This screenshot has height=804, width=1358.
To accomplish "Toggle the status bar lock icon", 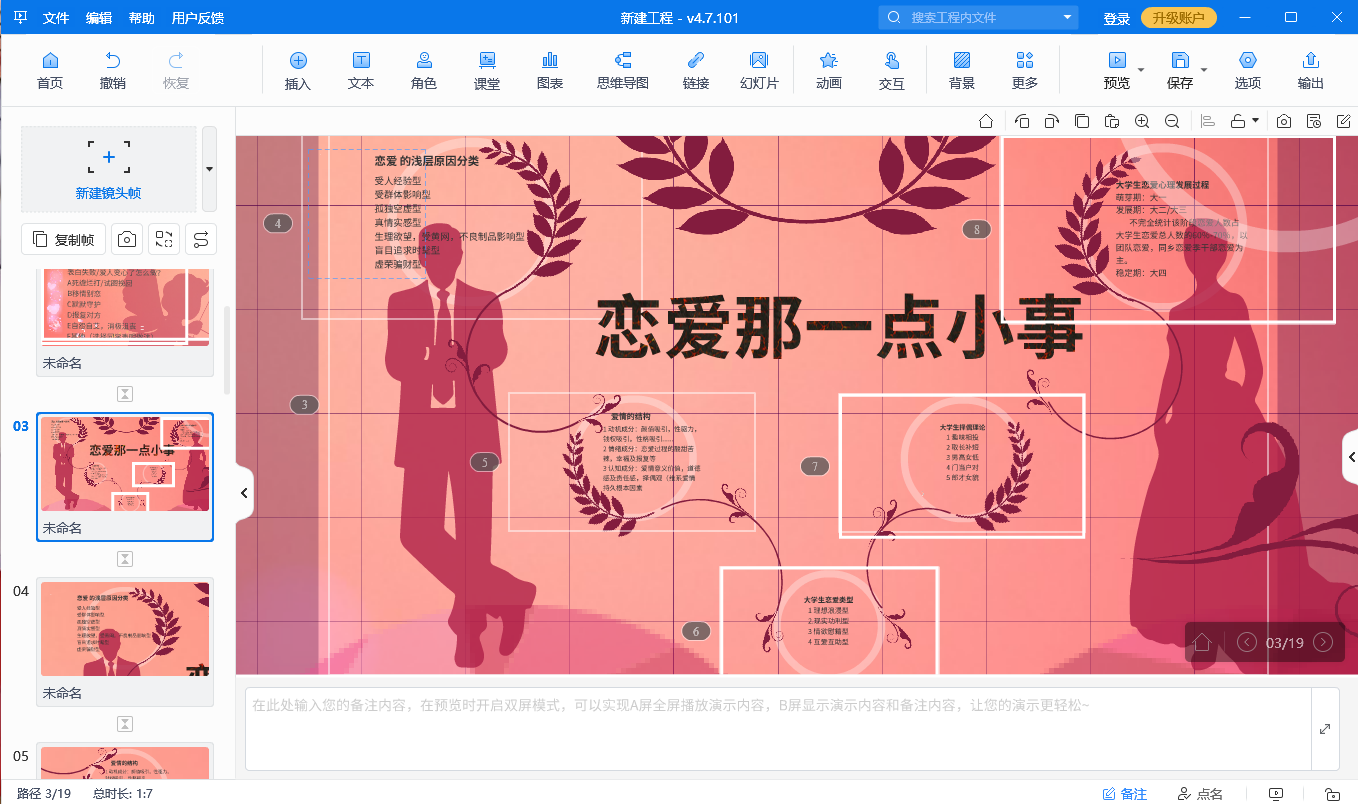I will point(1332,794).
